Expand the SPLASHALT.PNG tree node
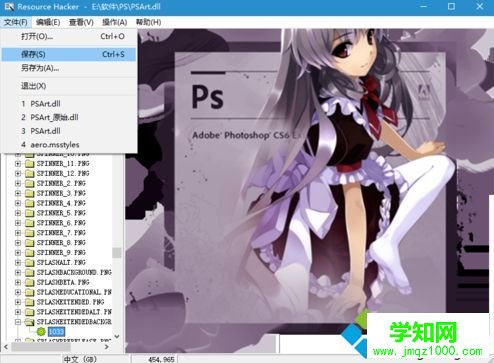Image resolution: width=494 pixels, height=363 pixels. 18,263
